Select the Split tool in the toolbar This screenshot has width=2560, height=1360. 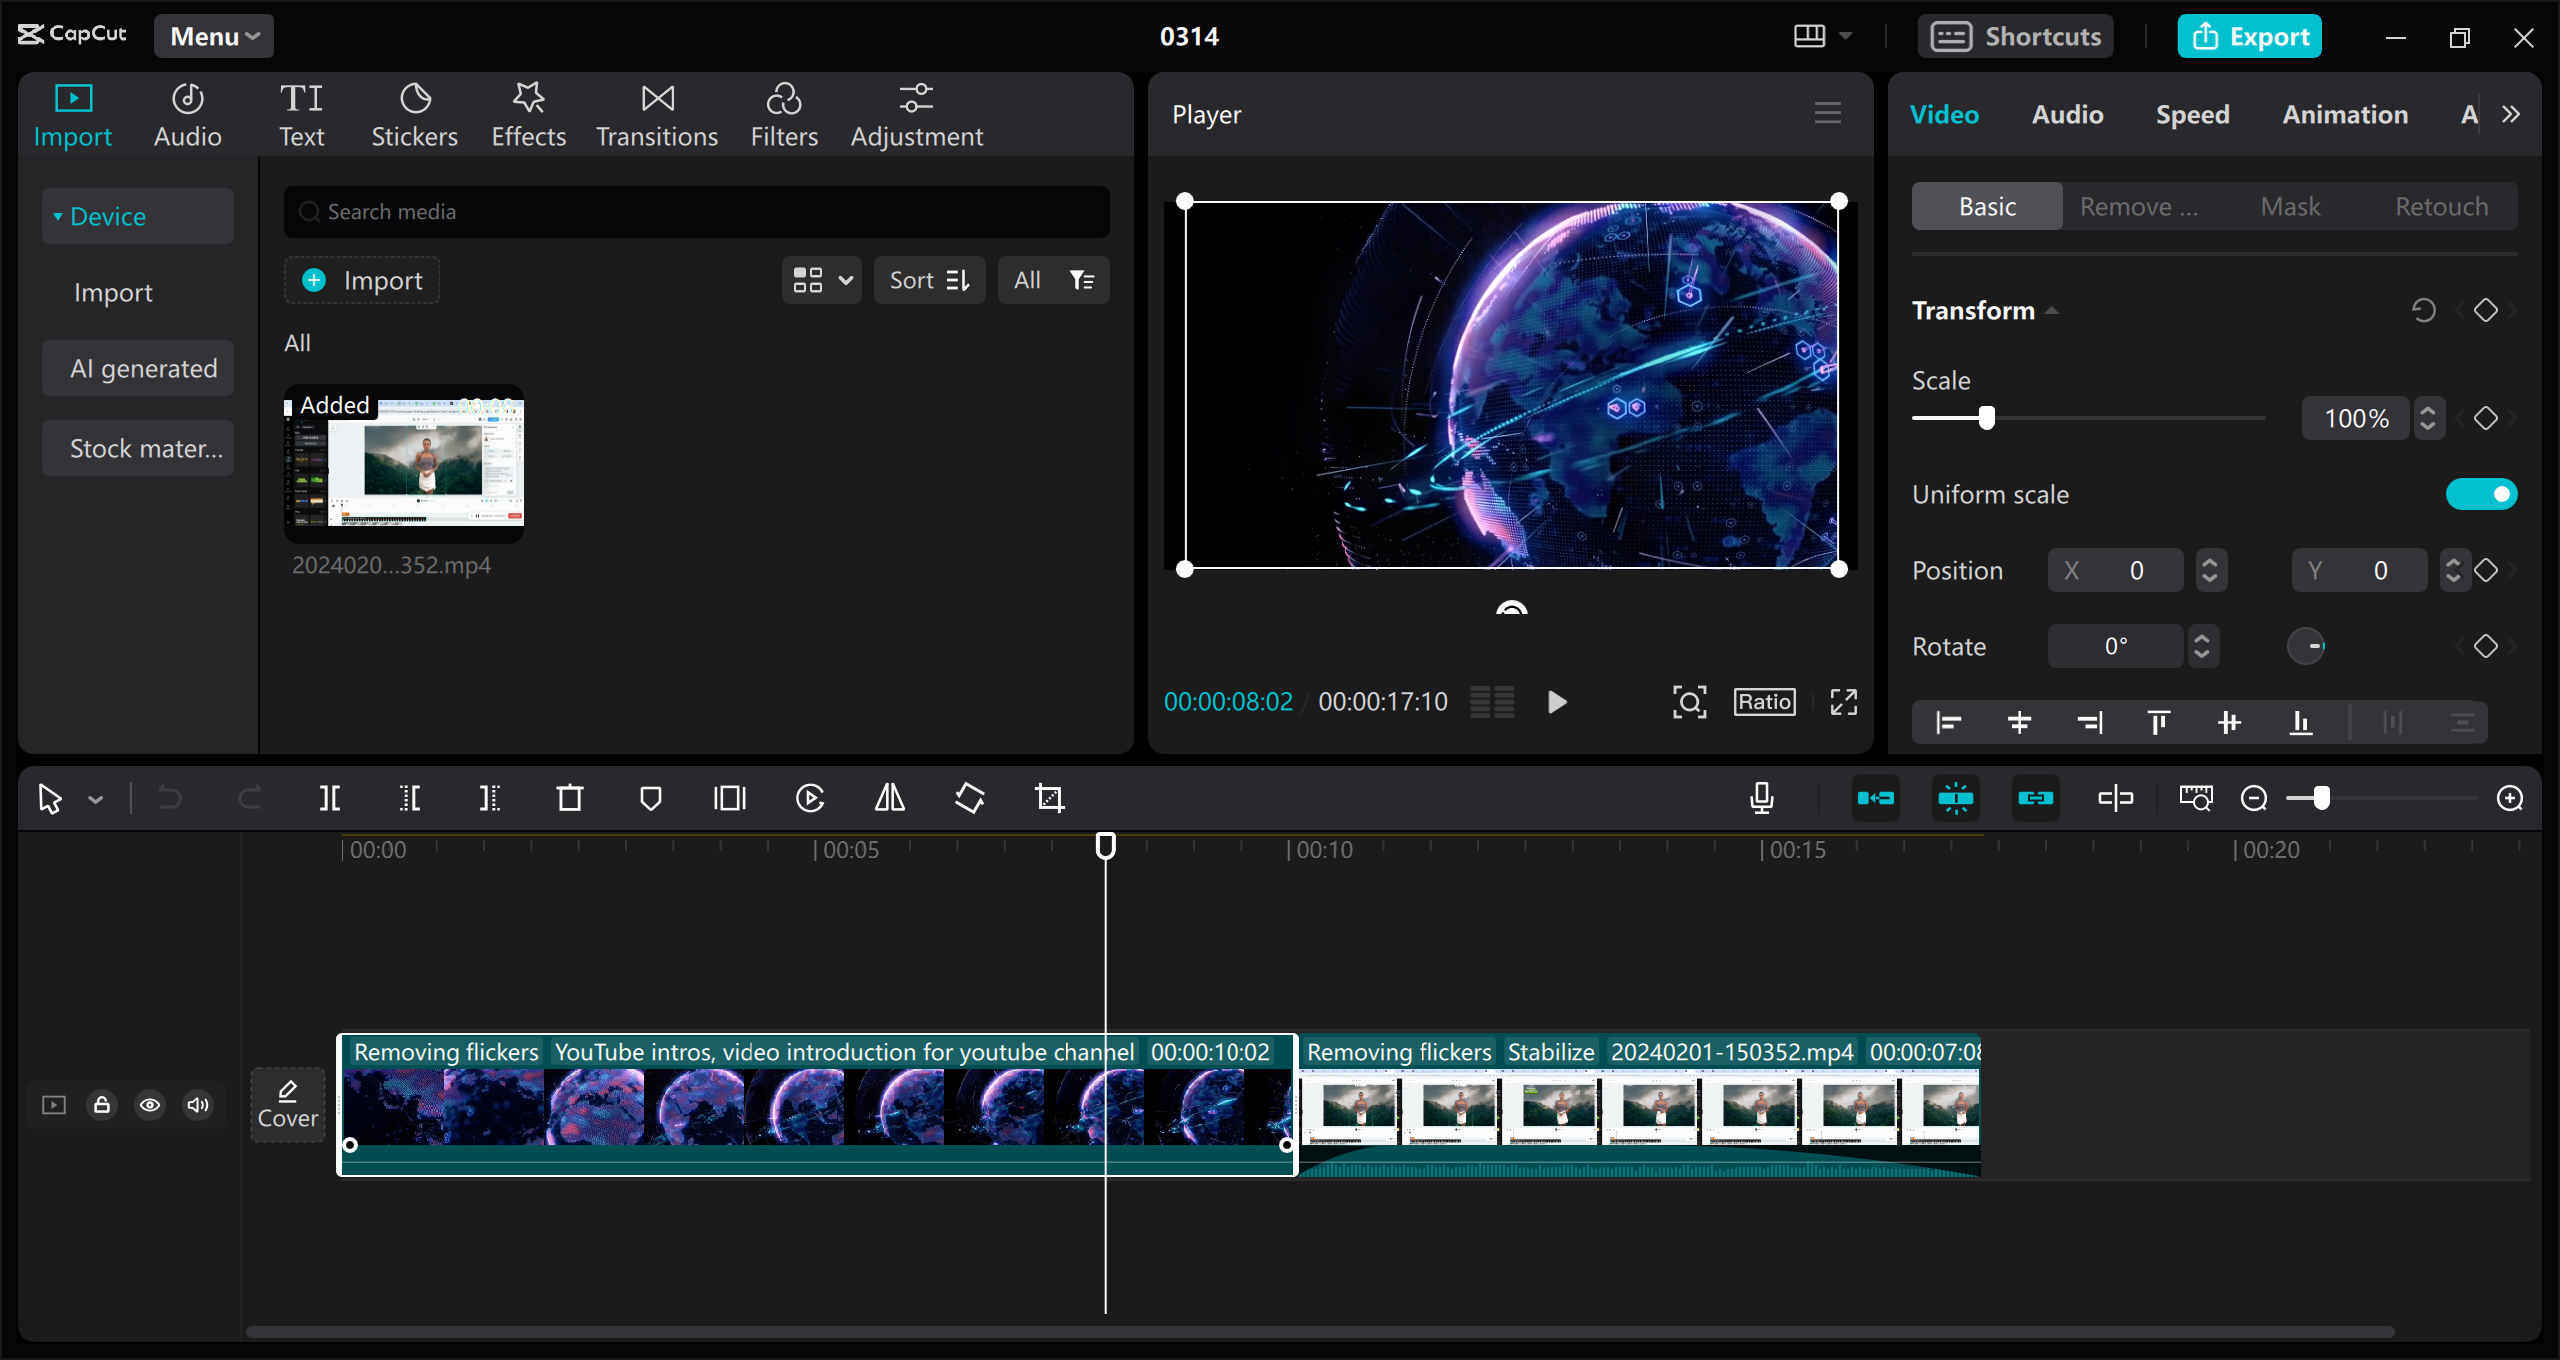[x=331, y=798]
